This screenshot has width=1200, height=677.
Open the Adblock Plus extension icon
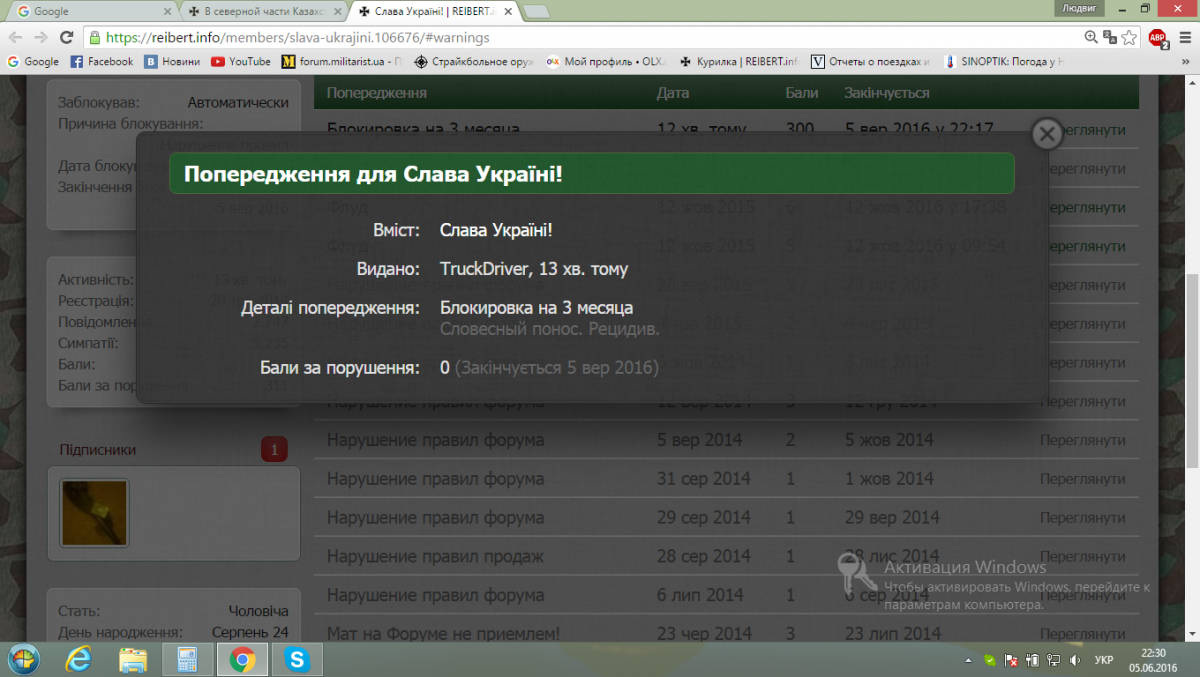pos(1158,38)
